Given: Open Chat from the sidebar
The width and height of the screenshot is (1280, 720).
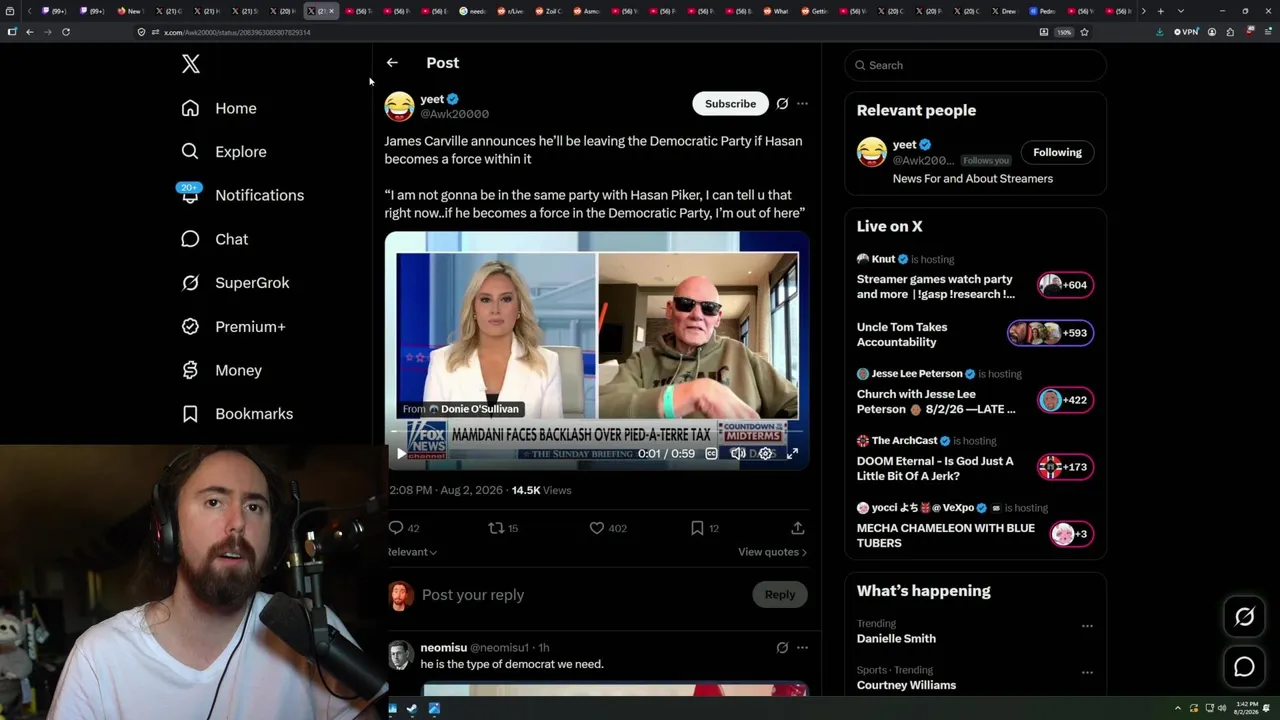Looking at the screenshot, I should click(214, 239).
